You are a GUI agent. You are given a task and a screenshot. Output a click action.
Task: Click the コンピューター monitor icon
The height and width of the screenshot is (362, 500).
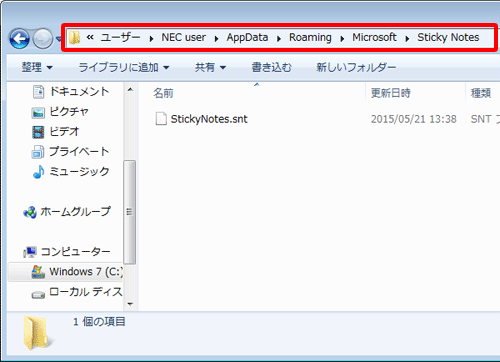tap(30, 252)
